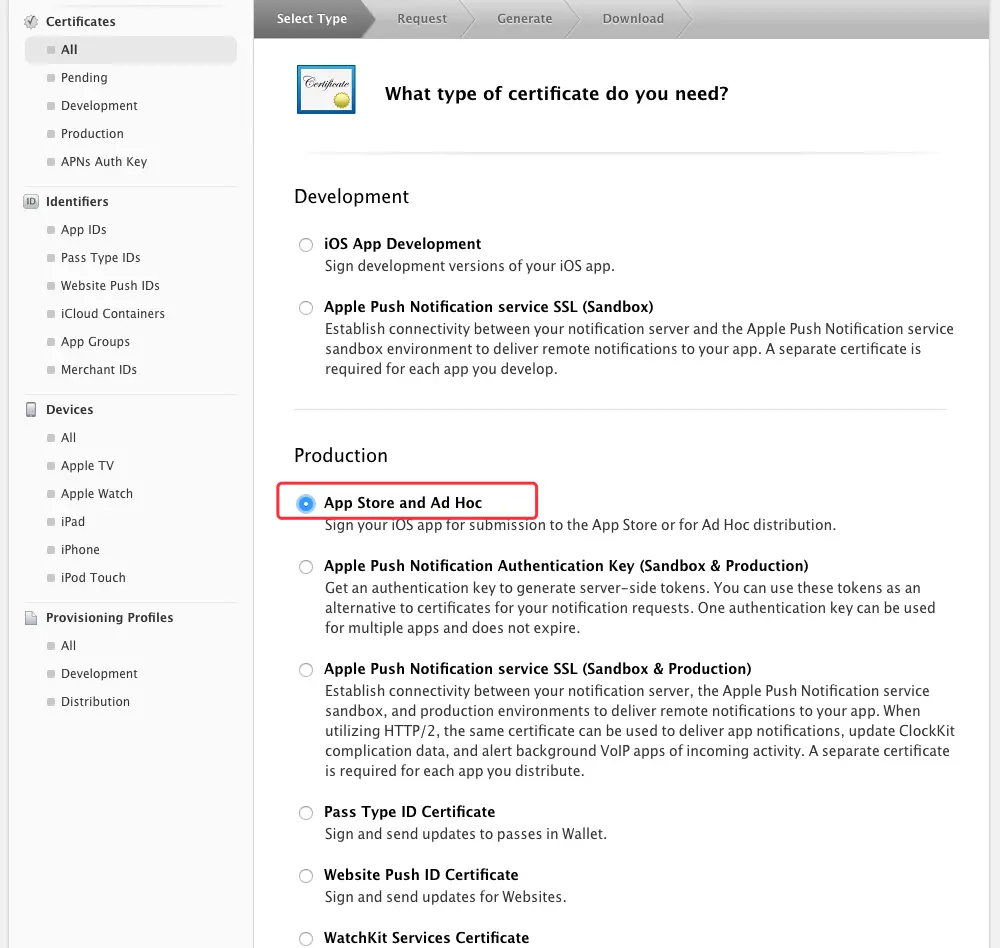Screen dimensions: 1000x948
Task: Open Website Push IDs
Action: (x=110, y=286)
